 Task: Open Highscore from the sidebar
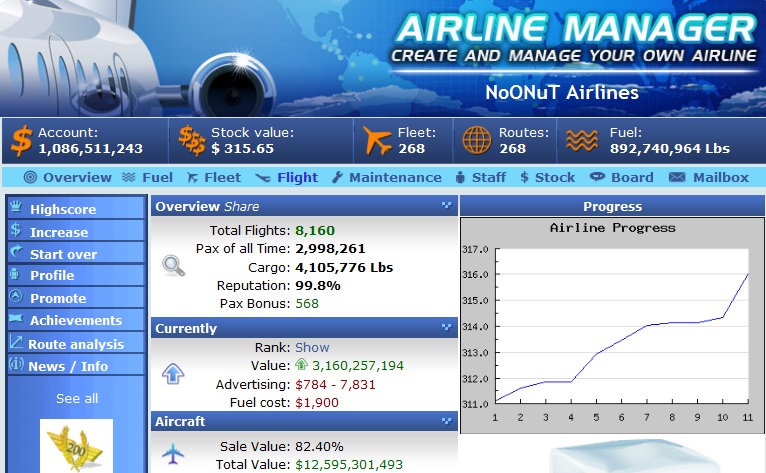tap(76, 209)
